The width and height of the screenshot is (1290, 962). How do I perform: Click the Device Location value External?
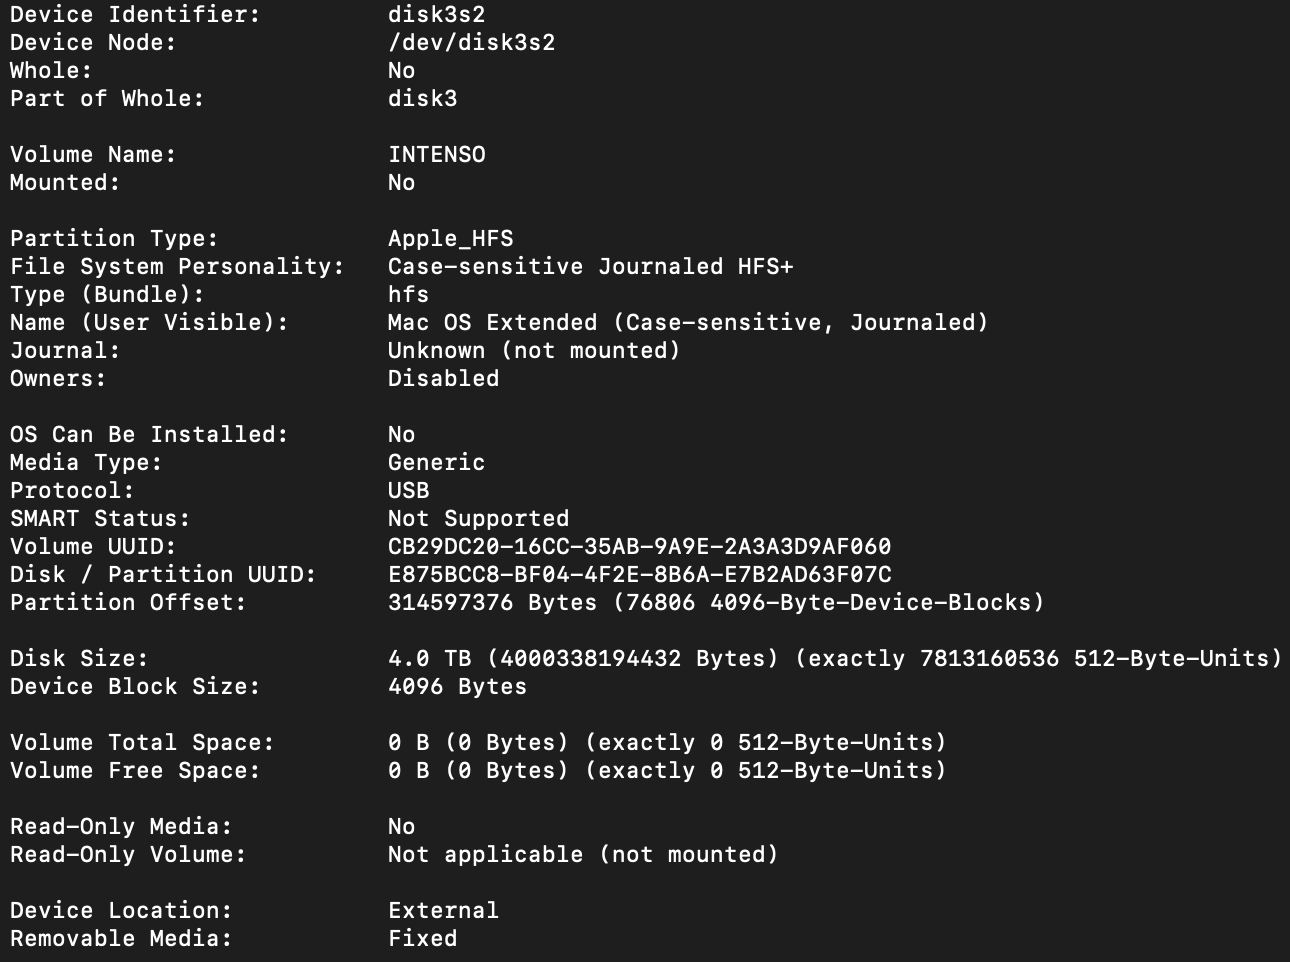(x=443, y=911)
